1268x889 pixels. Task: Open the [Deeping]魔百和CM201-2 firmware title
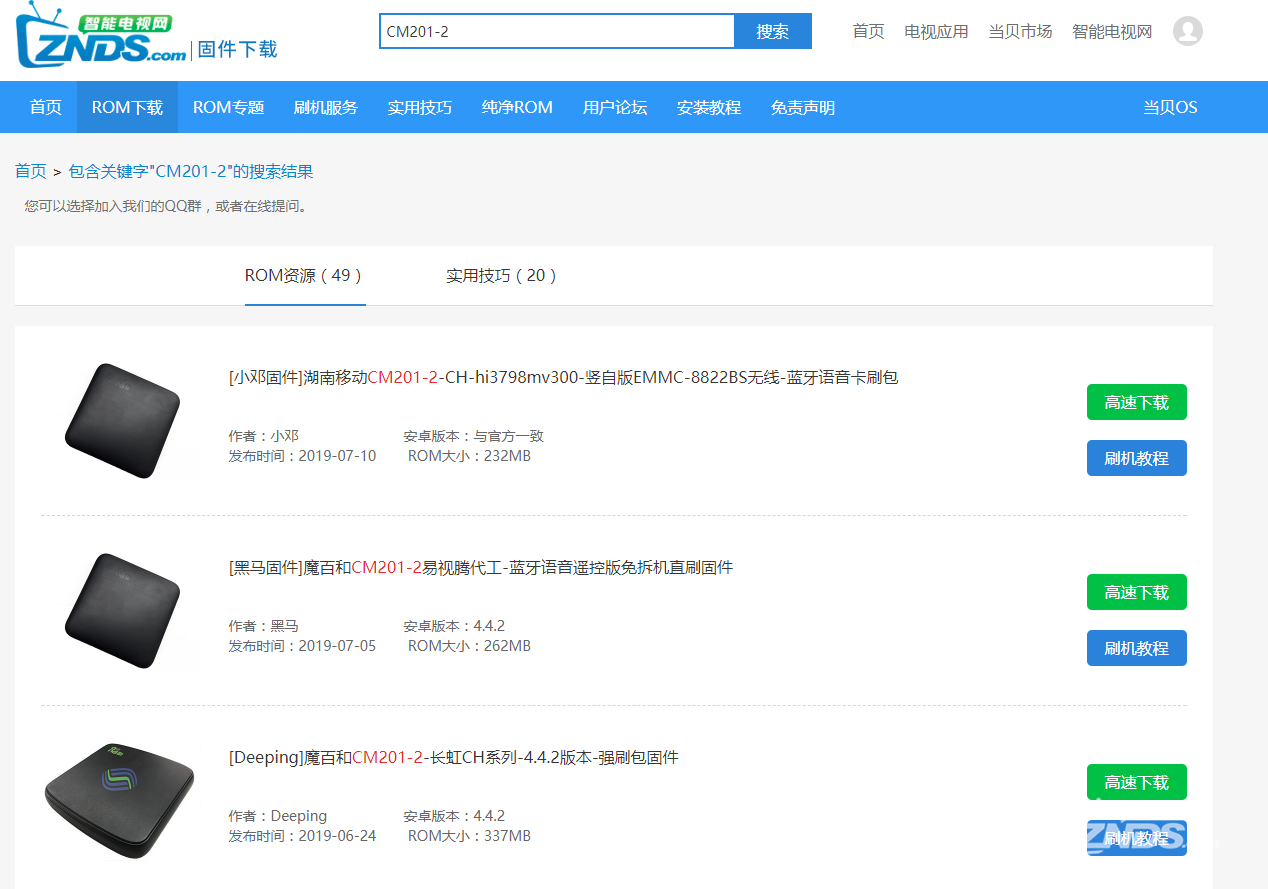454,757
